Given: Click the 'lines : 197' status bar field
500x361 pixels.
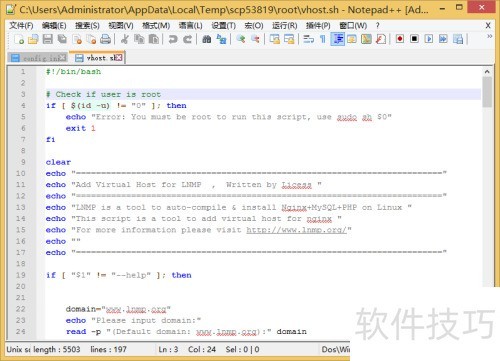Looking at the screenshot, I should [108, 349].
